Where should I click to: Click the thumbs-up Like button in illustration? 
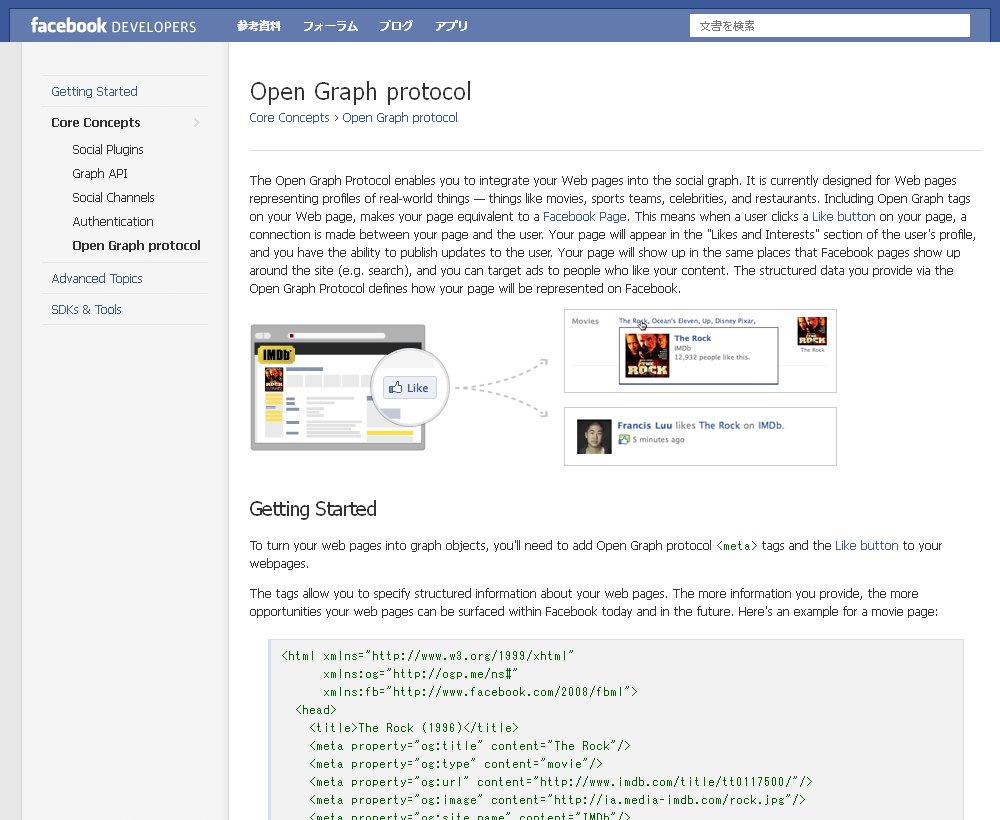pos(409,388)
